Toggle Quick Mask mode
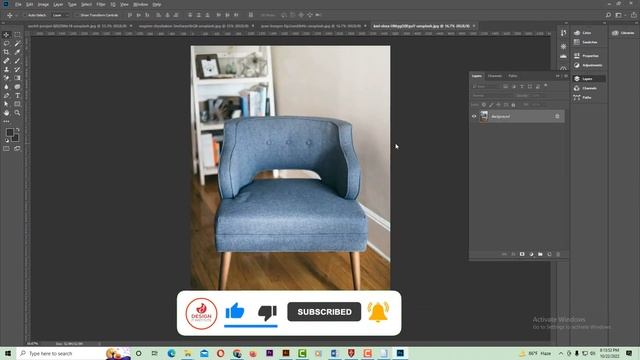 [6, 149]
